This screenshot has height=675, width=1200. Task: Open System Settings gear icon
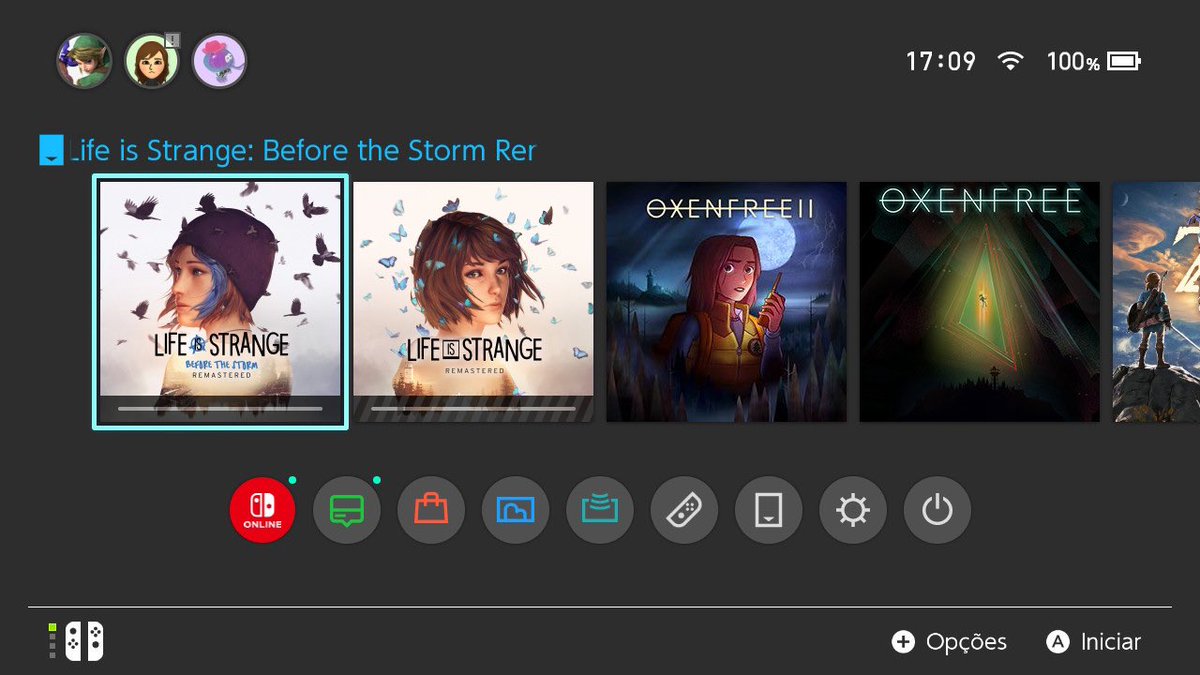852,511
